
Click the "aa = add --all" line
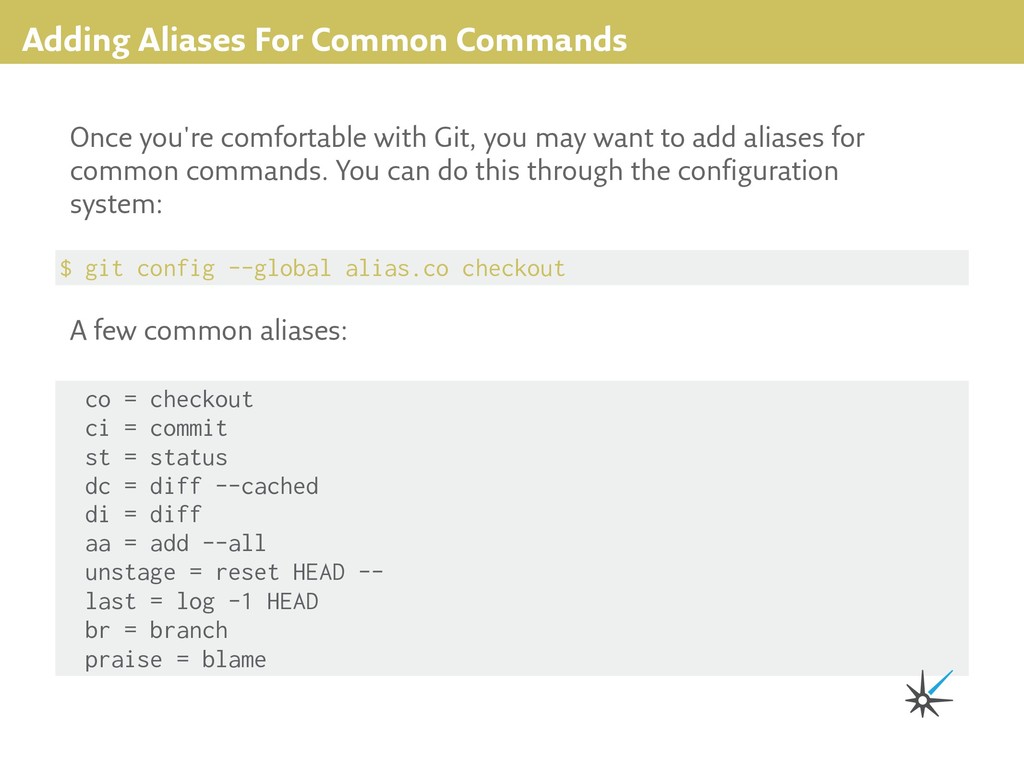175,544
